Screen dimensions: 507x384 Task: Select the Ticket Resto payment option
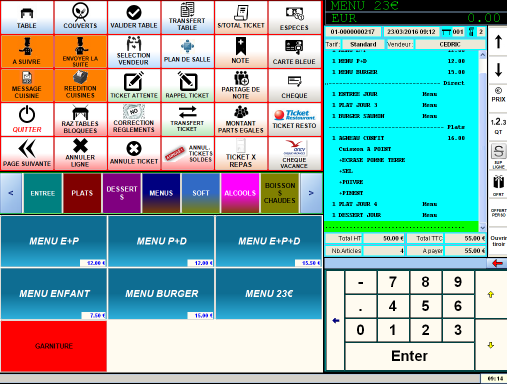[294, 119]
